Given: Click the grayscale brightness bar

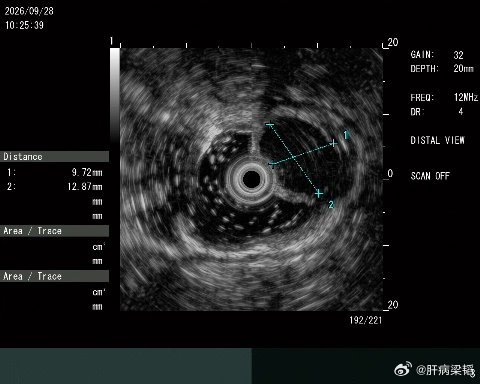Looking at the screenshot, I should pyautogui.click(x=115, y=96).
